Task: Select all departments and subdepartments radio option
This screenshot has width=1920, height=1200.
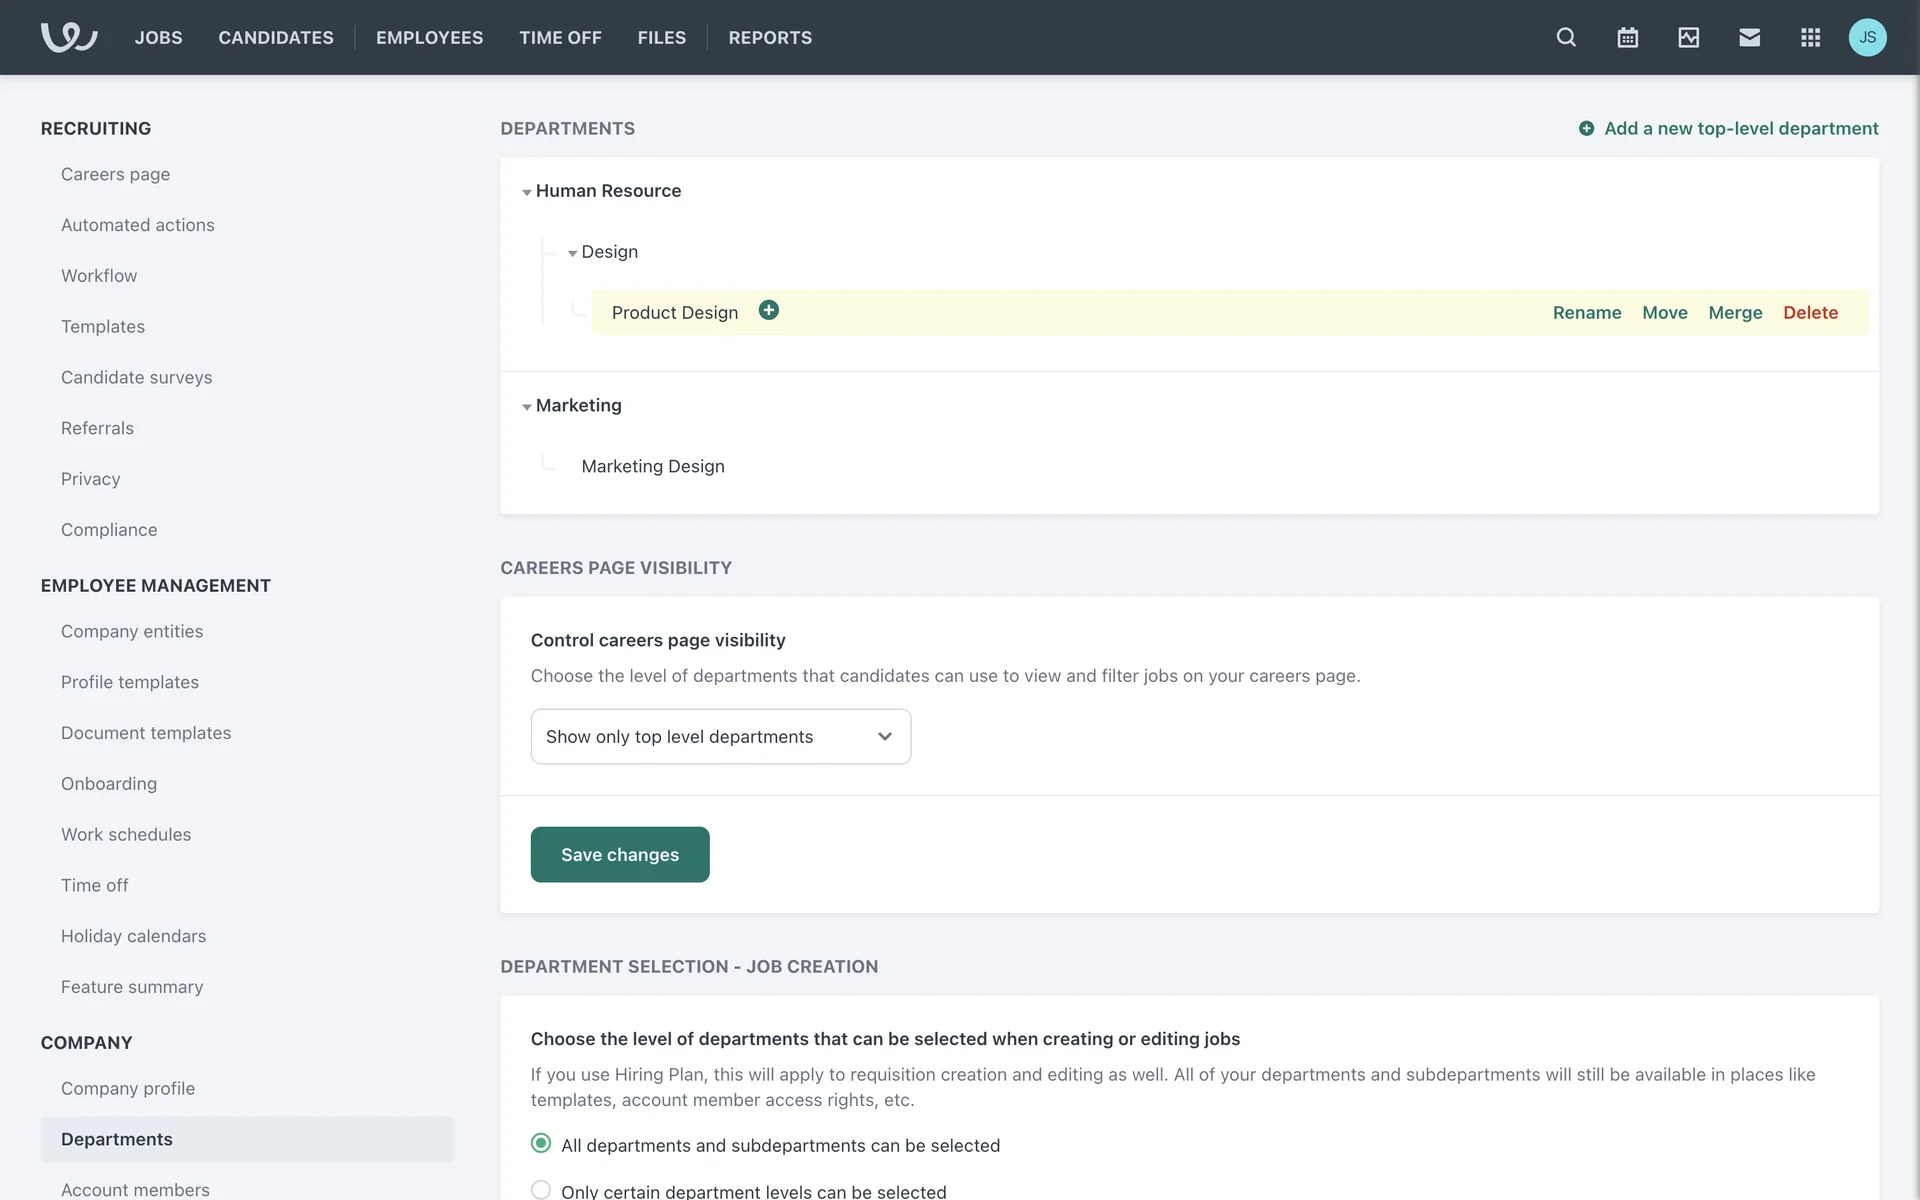Action: coord(541,1143)
